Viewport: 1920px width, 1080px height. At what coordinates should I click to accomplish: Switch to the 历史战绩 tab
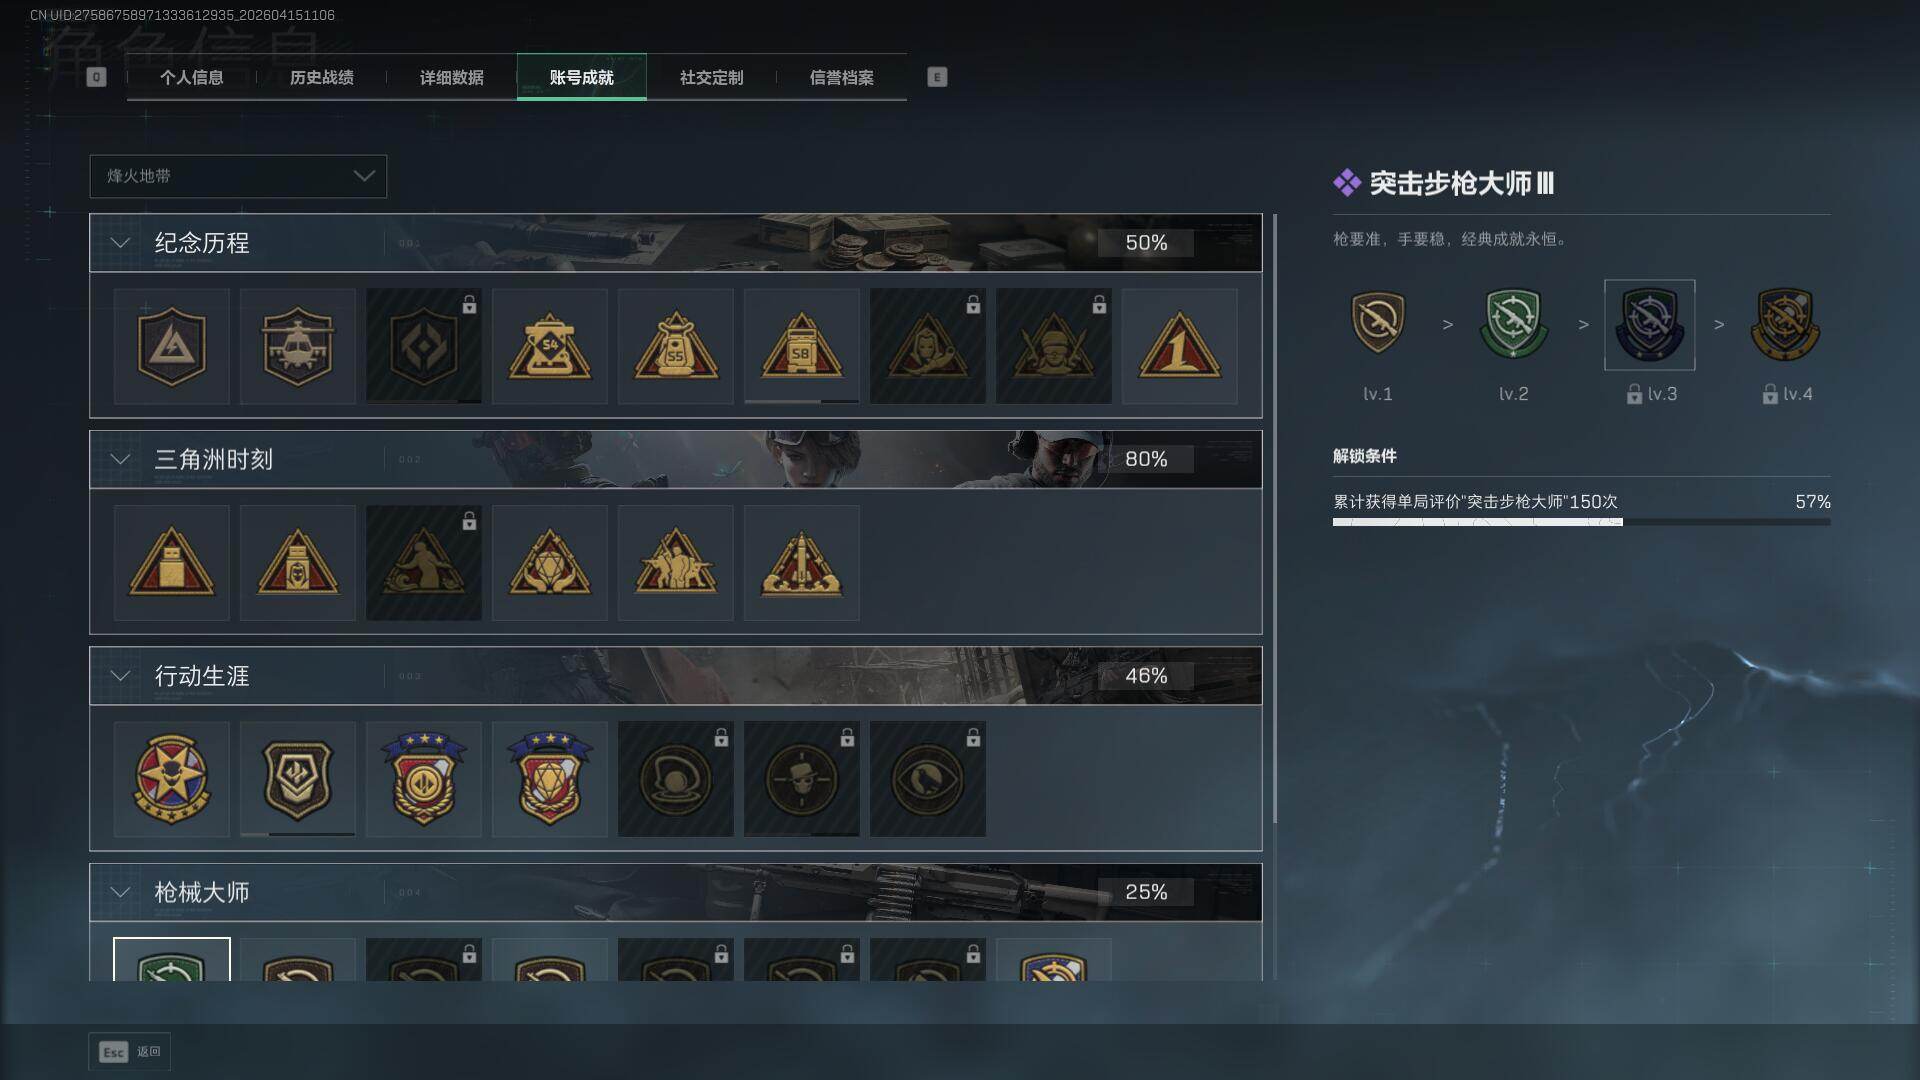click(x=321, y=77)
